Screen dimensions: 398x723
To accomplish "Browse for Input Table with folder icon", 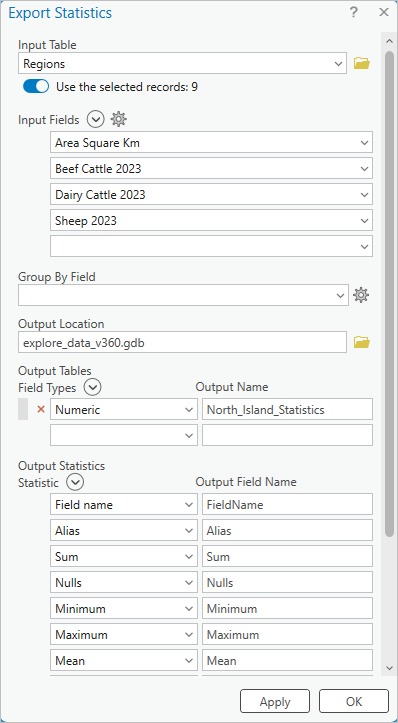I will pos(362,63).
